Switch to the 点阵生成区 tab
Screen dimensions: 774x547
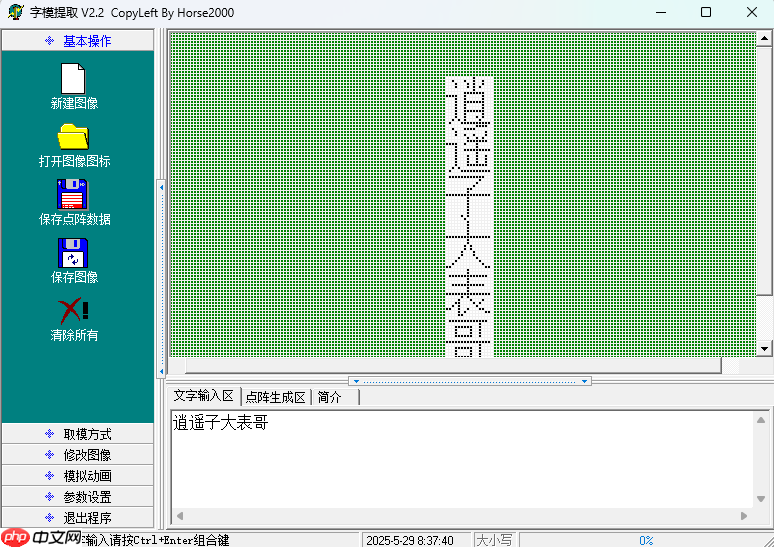(275, 397)
